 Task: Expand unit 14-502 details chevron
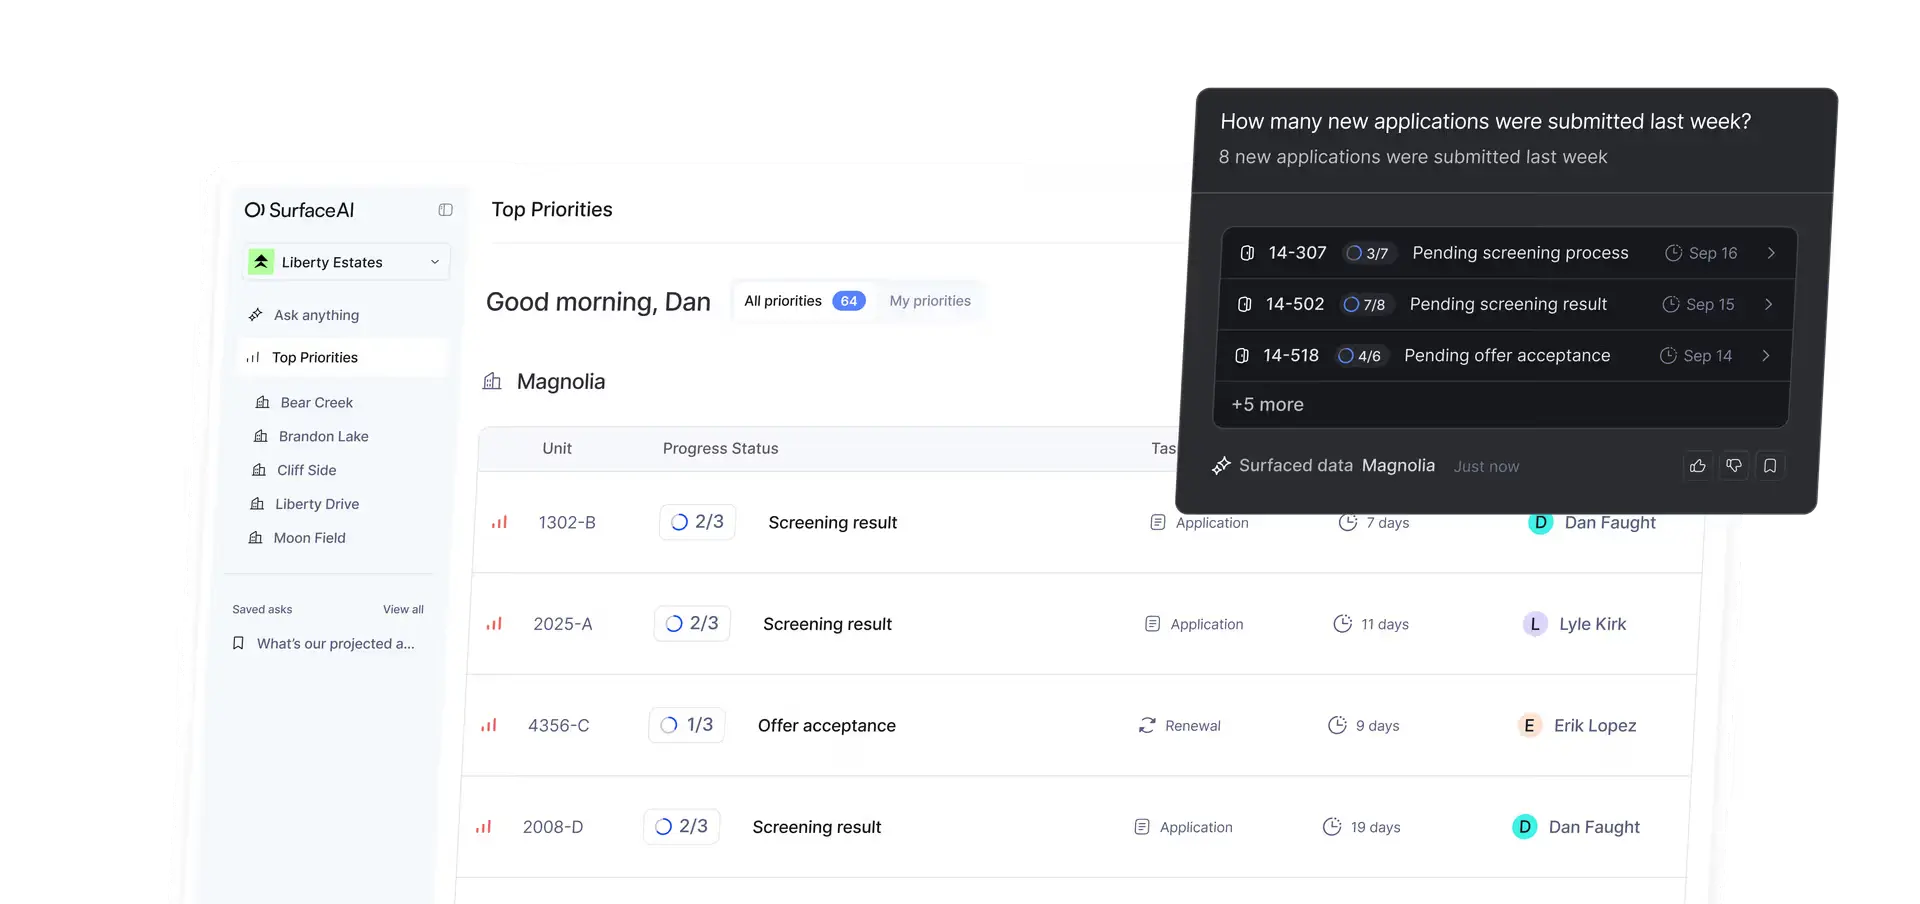click(1768, 304)
